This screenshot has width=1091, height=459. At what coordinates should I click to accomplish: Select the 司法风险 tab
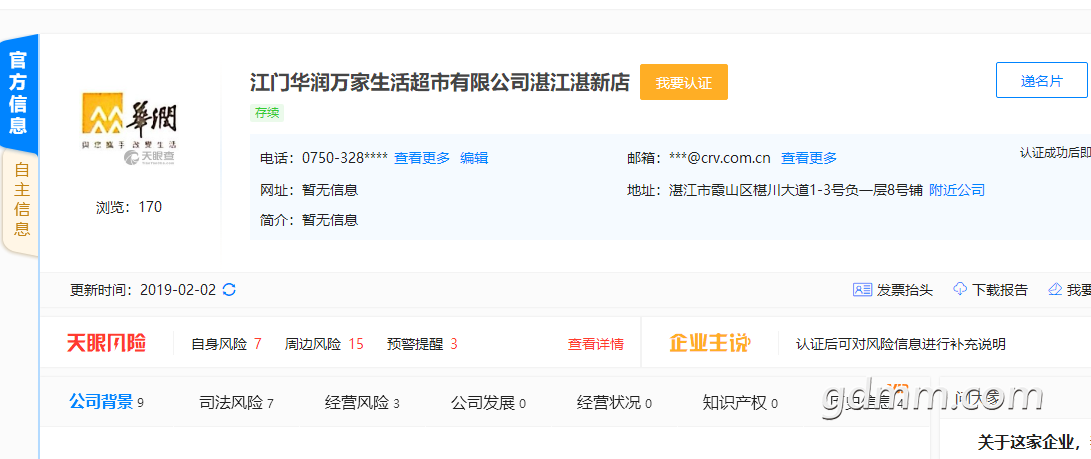tap(237, 403)
